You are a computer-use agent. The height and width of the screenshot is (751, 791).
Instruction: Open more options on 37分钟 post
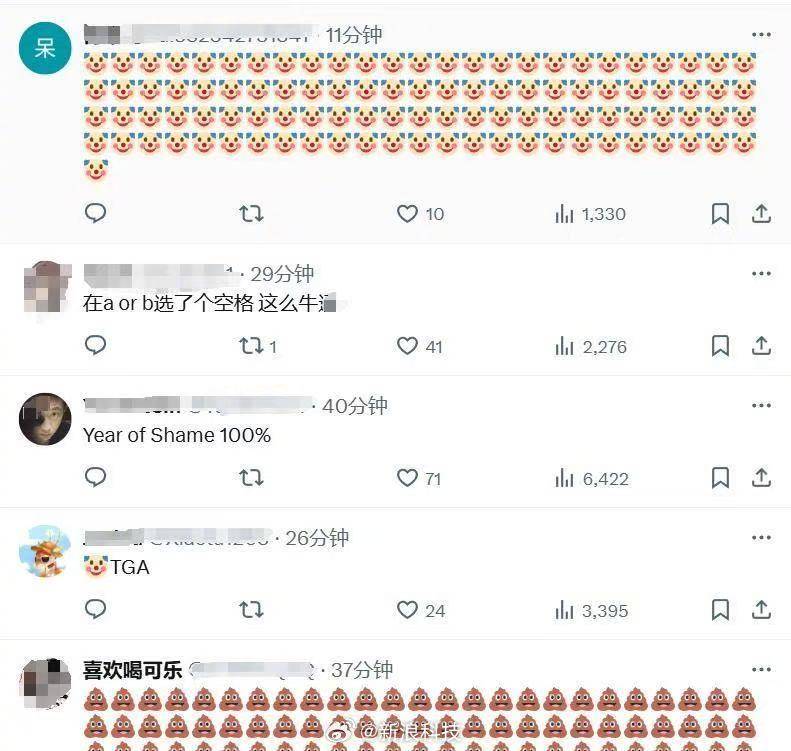(x=761, y=670)
